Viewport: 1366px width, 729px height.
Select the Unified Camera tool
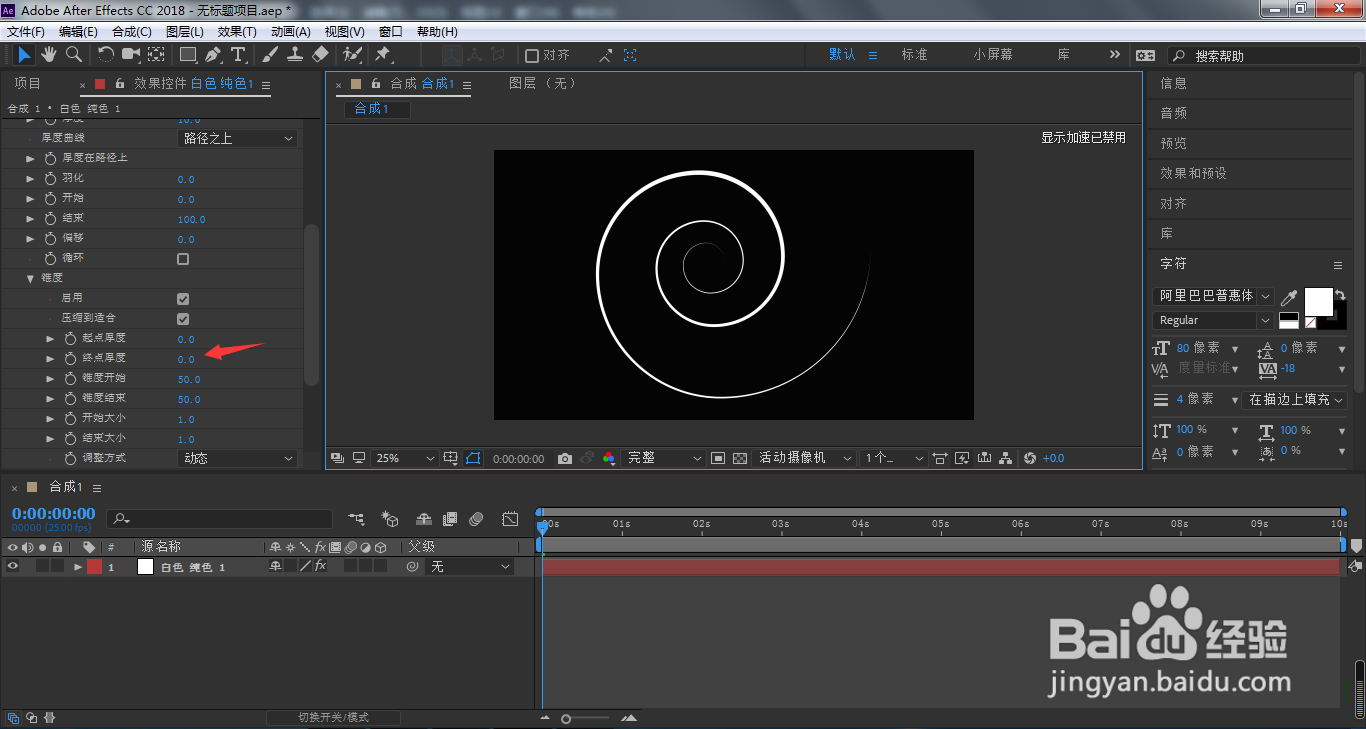point(131,55)
